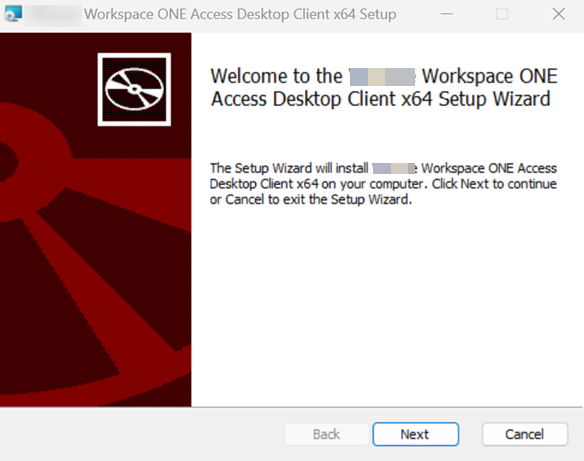This screenshot has height=461, width=584.
Task: Cancel the Setup Wizard
Action: (525, 434)
